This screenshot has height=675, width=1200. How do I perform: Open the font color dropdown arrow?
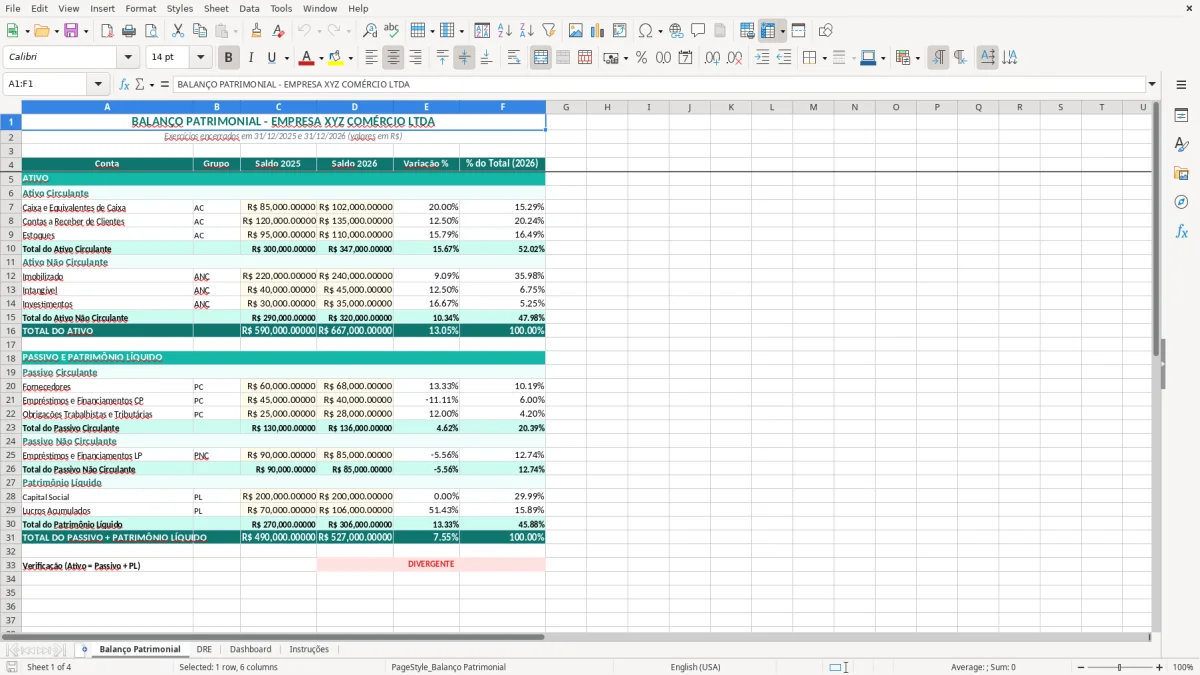pos(321,58)
